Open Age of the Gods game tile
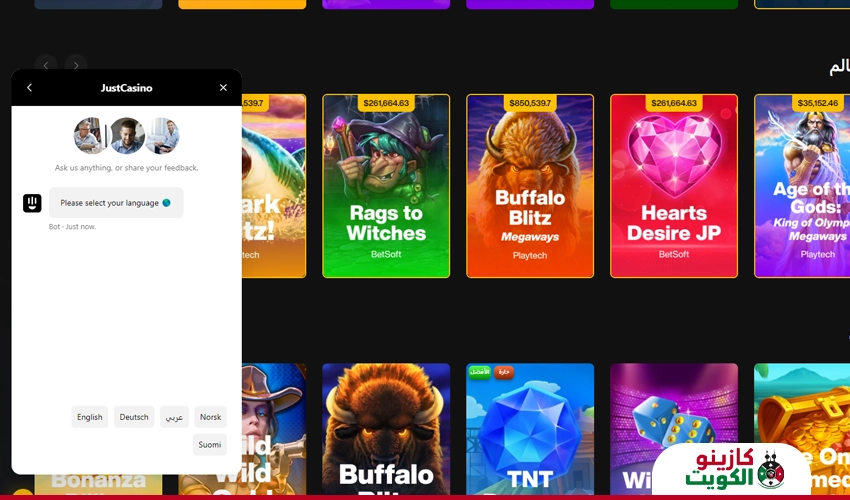850x500 pixels. click(802, 190)
